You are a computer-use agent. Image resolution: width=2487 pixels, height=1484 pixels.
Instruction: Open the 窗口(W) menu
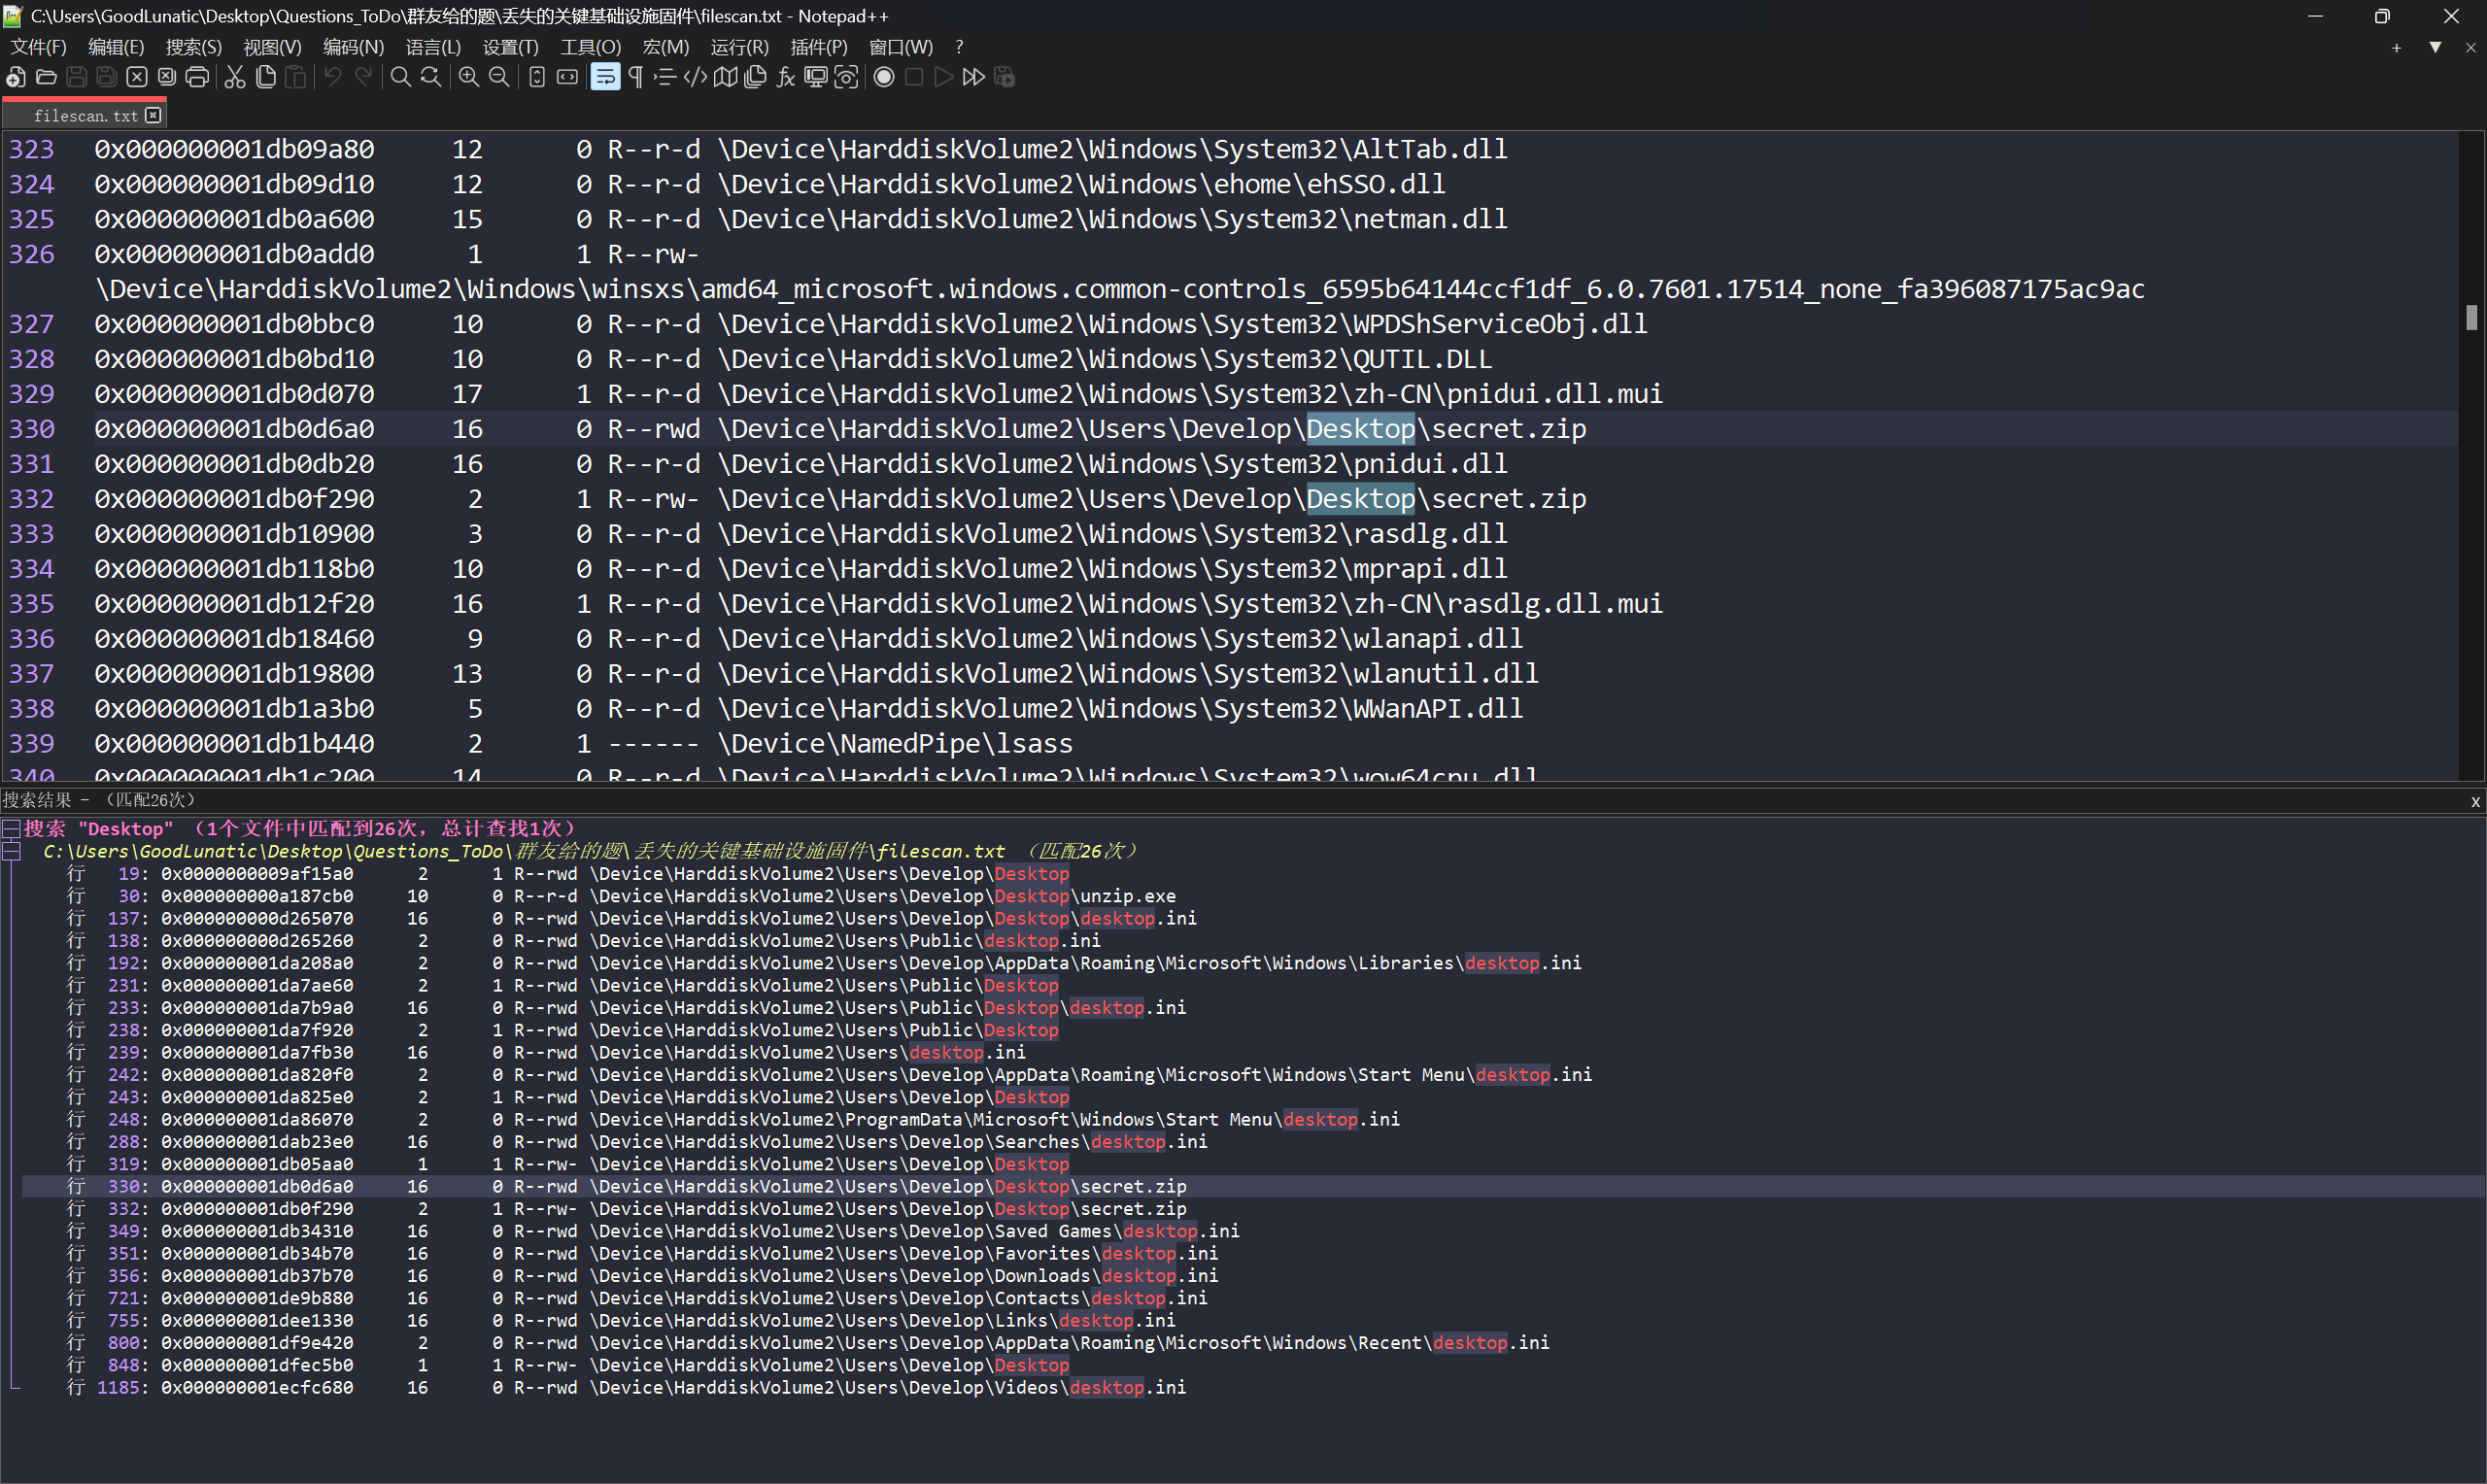(900, 47)
